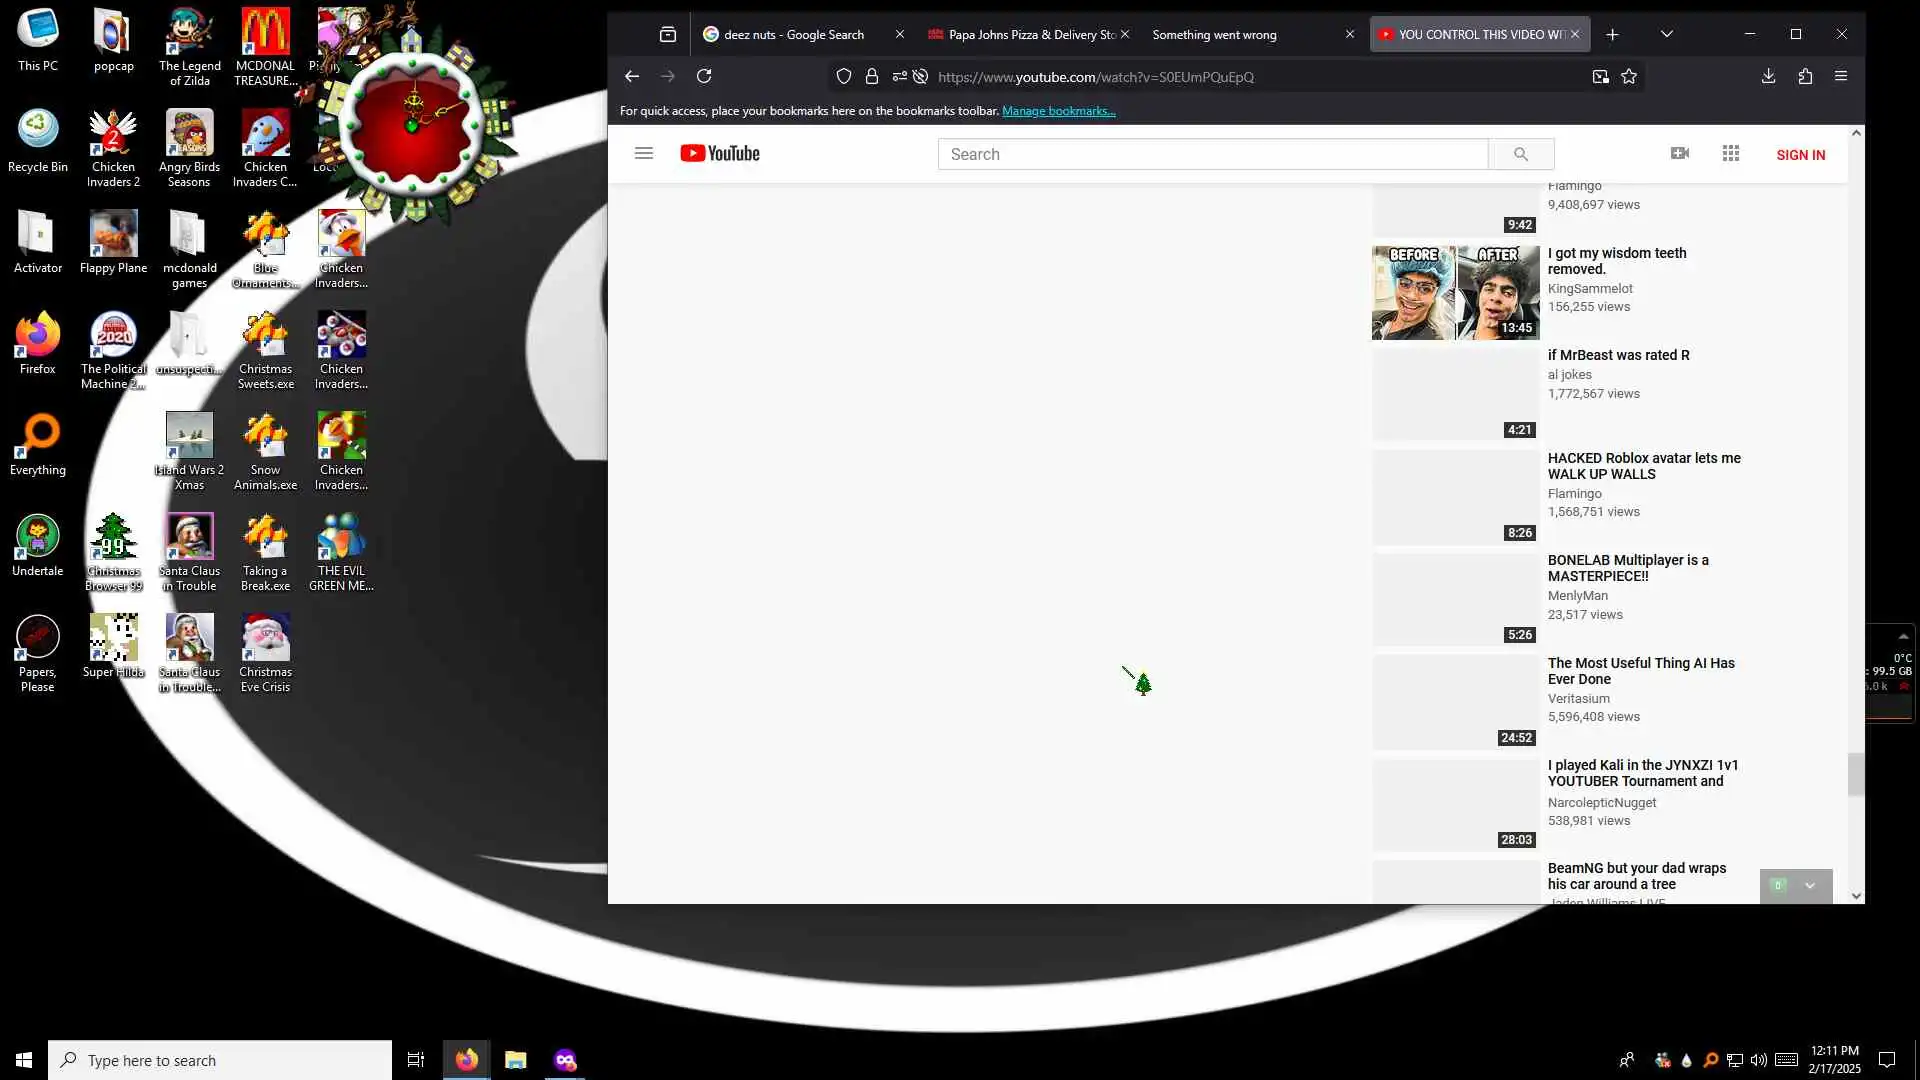The width and height of the screenshot is (1920, 1080).
Task: Open Firefox application menu
Action: coord(1841,76)
